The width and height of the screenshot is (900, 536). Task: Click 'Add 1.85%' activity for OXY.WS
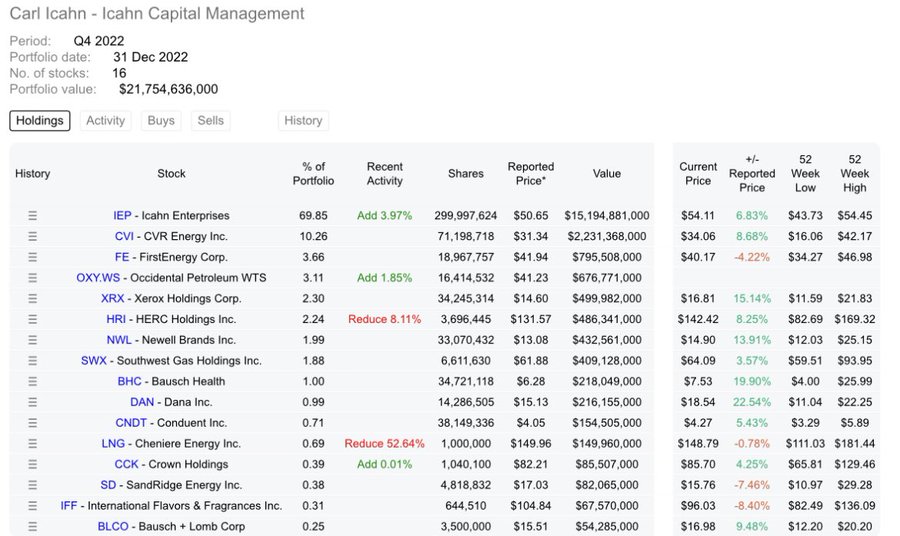[x=385, y=278]
